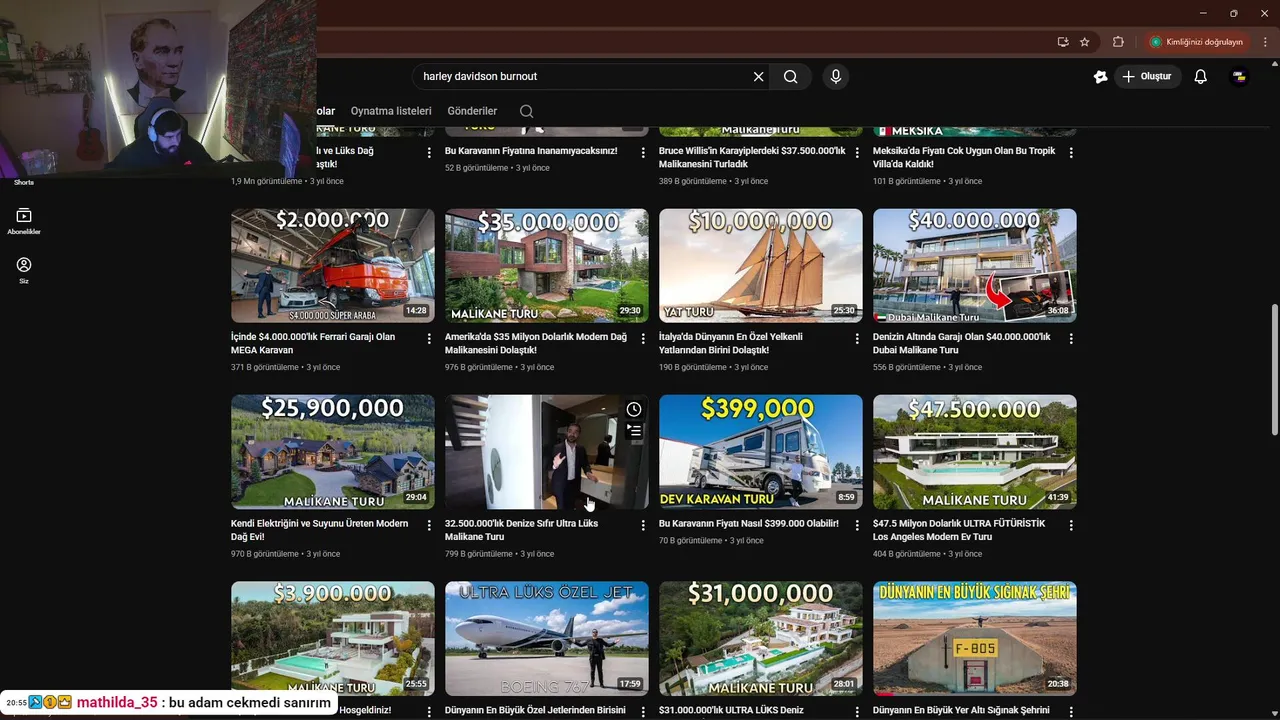
Task: Open options for Yelkenli Yat video
Action: coord(857,339)
